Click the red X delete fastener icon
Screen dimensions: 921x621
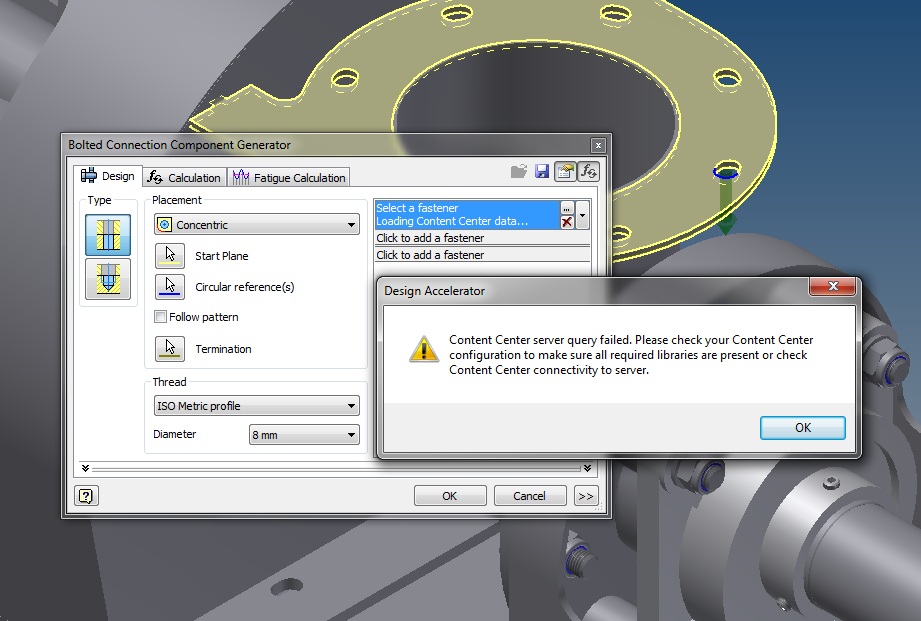(x=567, y=222)
